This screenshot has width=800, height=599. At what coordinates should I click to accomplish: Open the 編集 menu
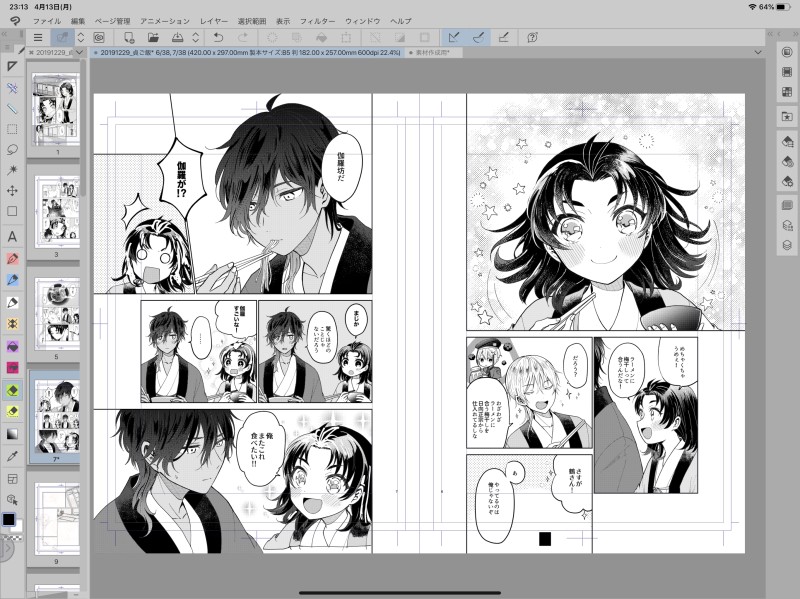pyautogui.click(x=78, y=21)
